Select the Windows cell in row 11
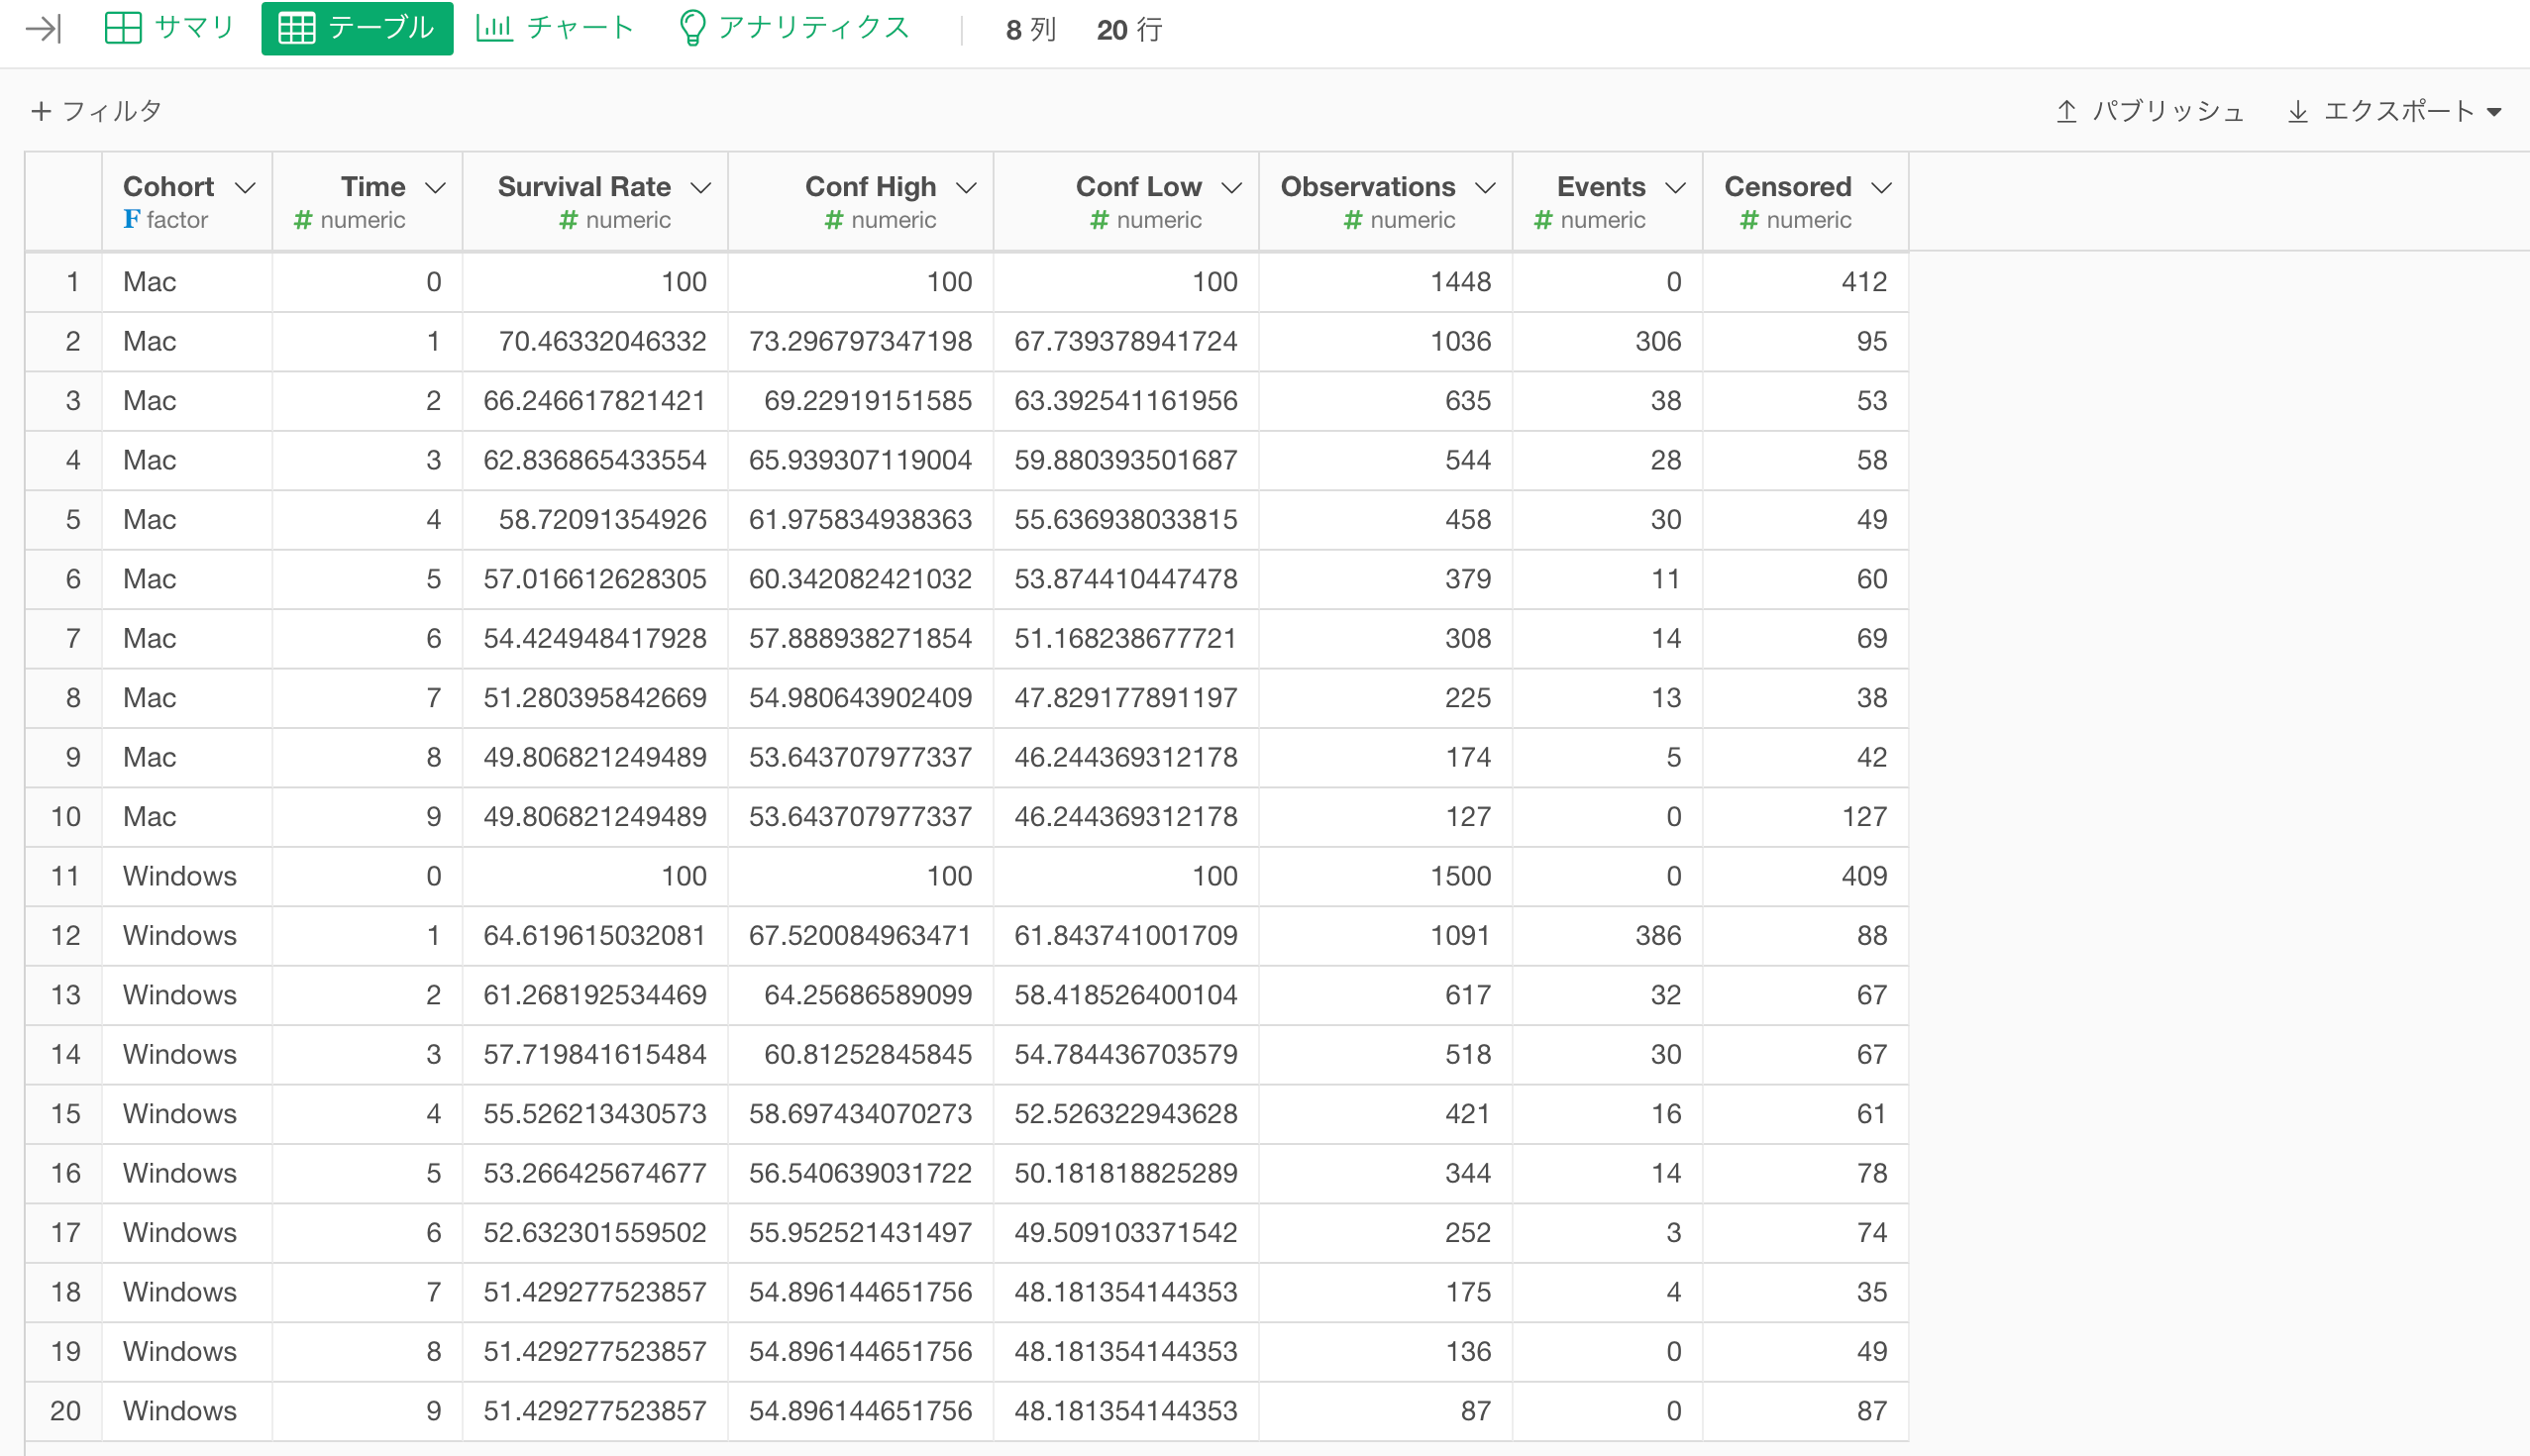This screenshot has width=2530, height=1456. [x=187, y=876]
